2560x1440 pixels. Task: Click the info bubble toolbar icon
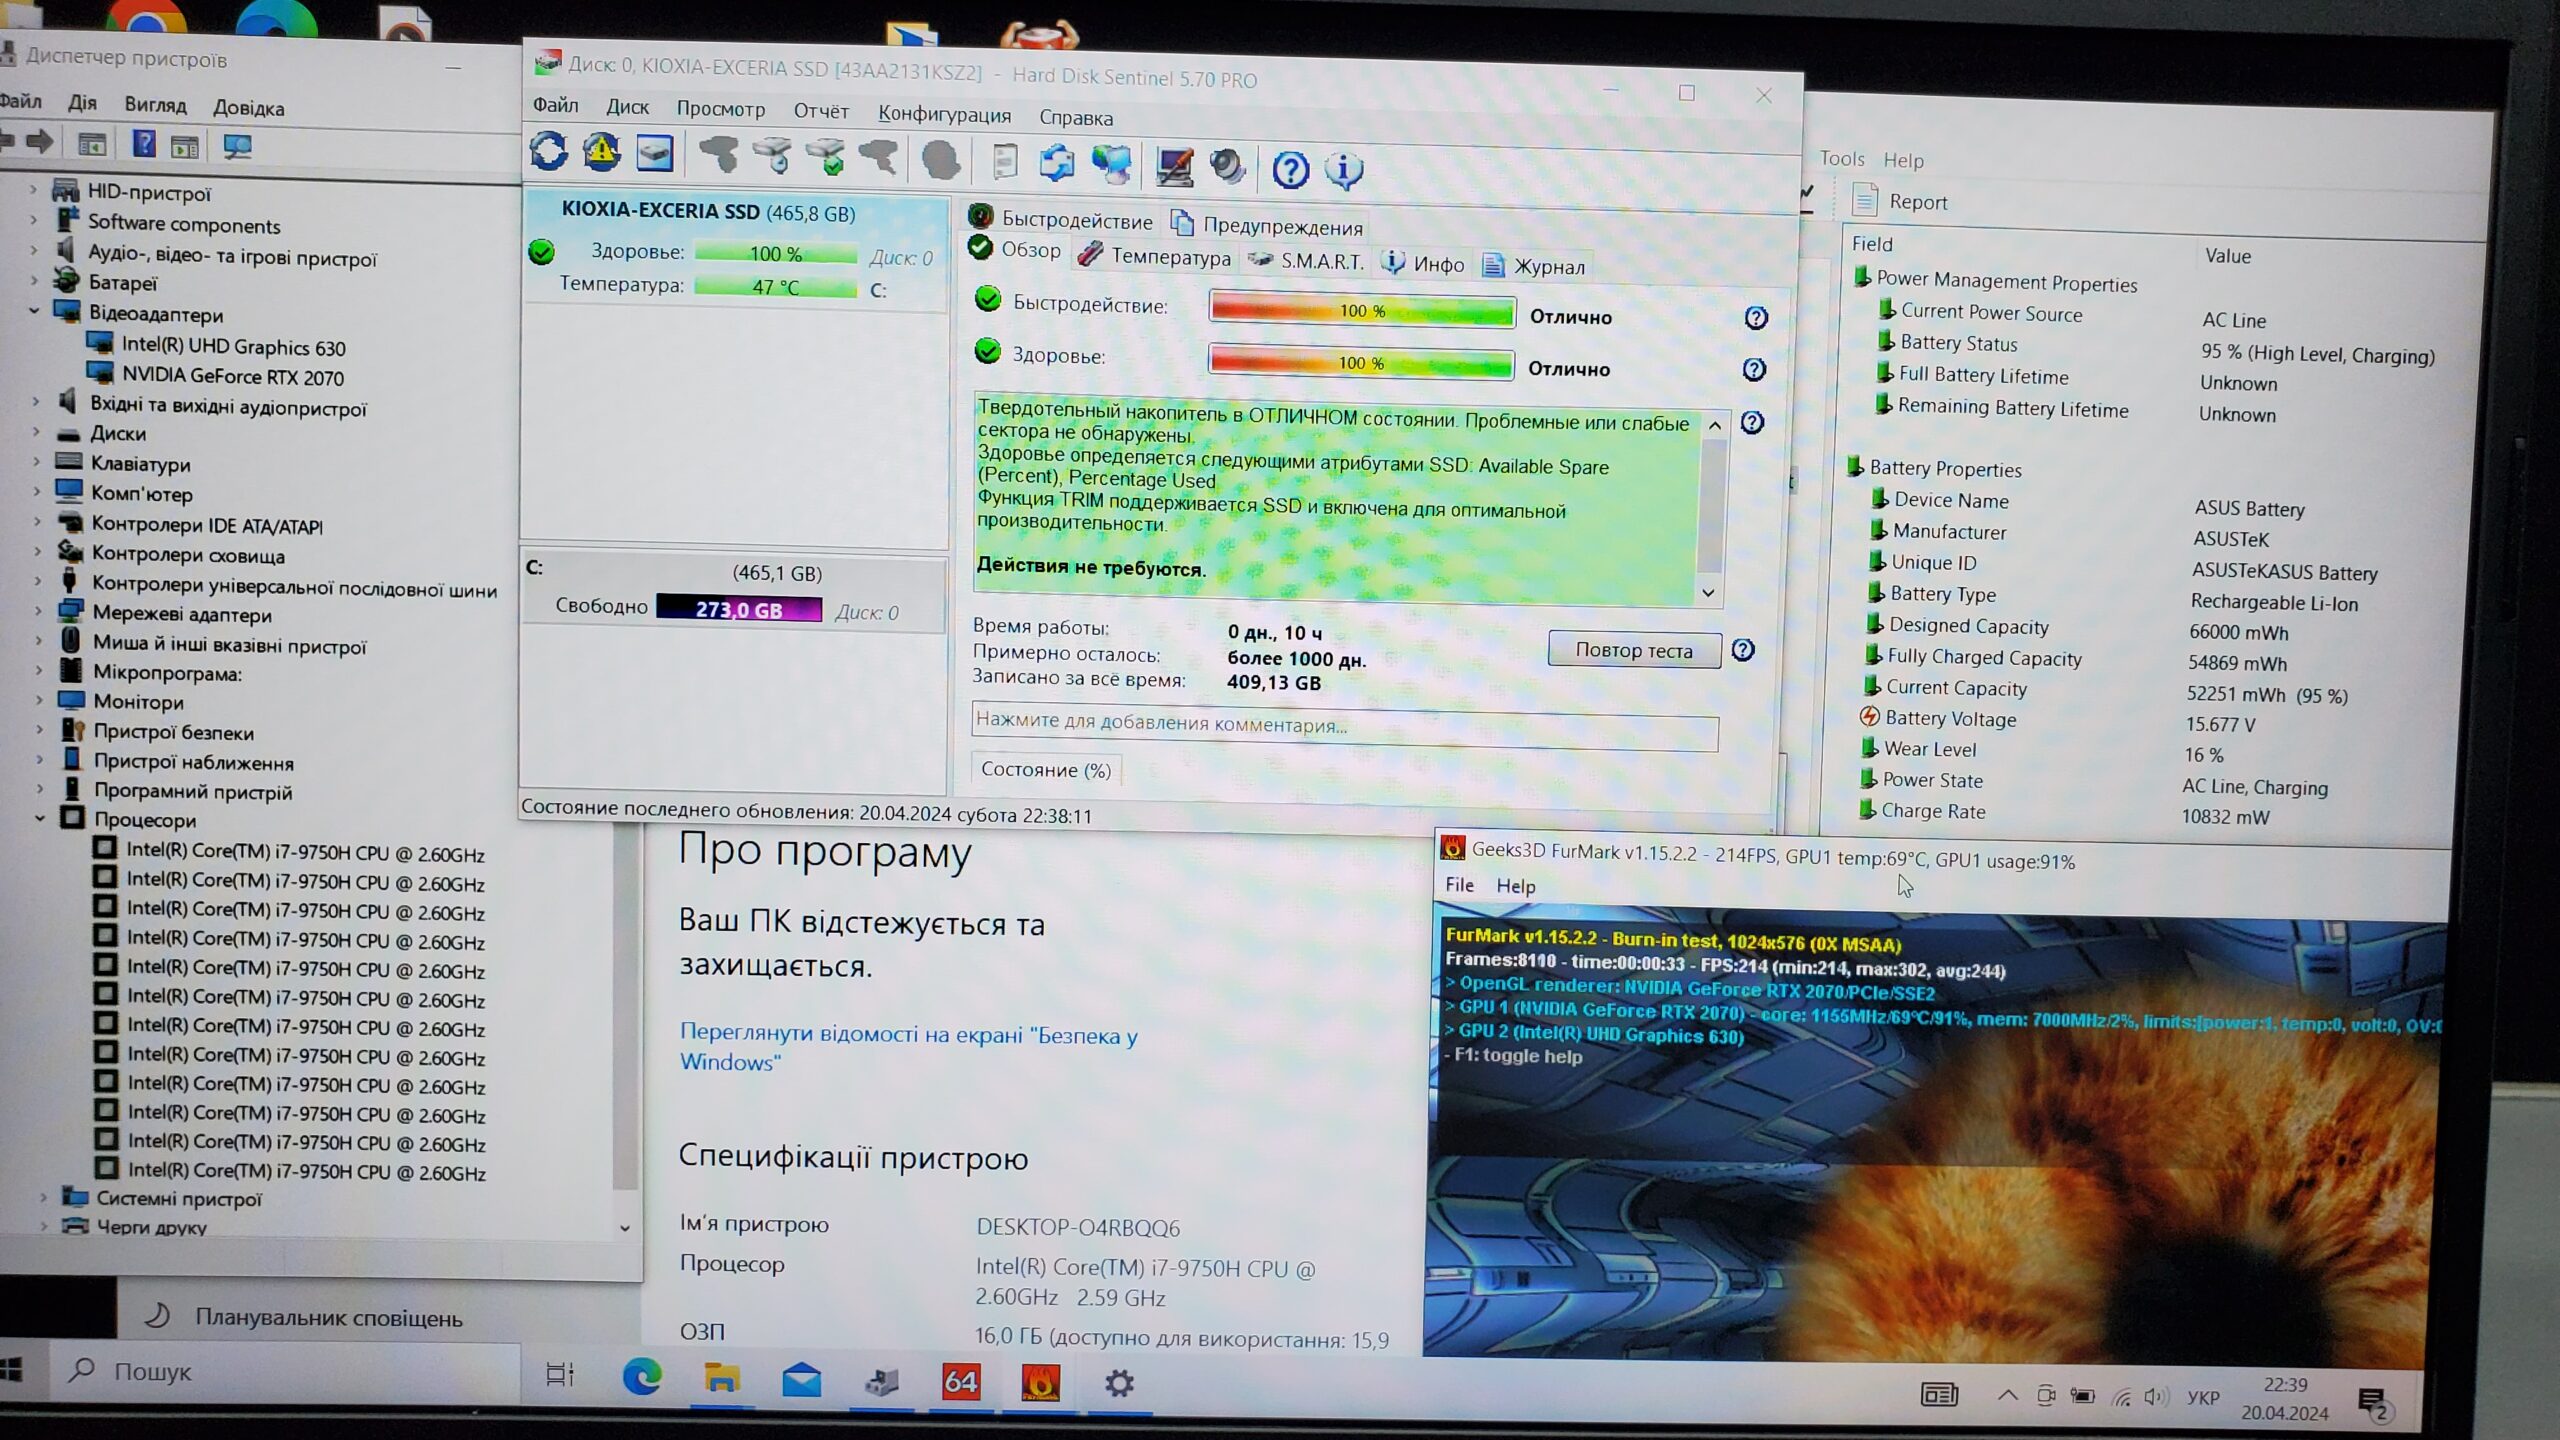[1343, 171]
